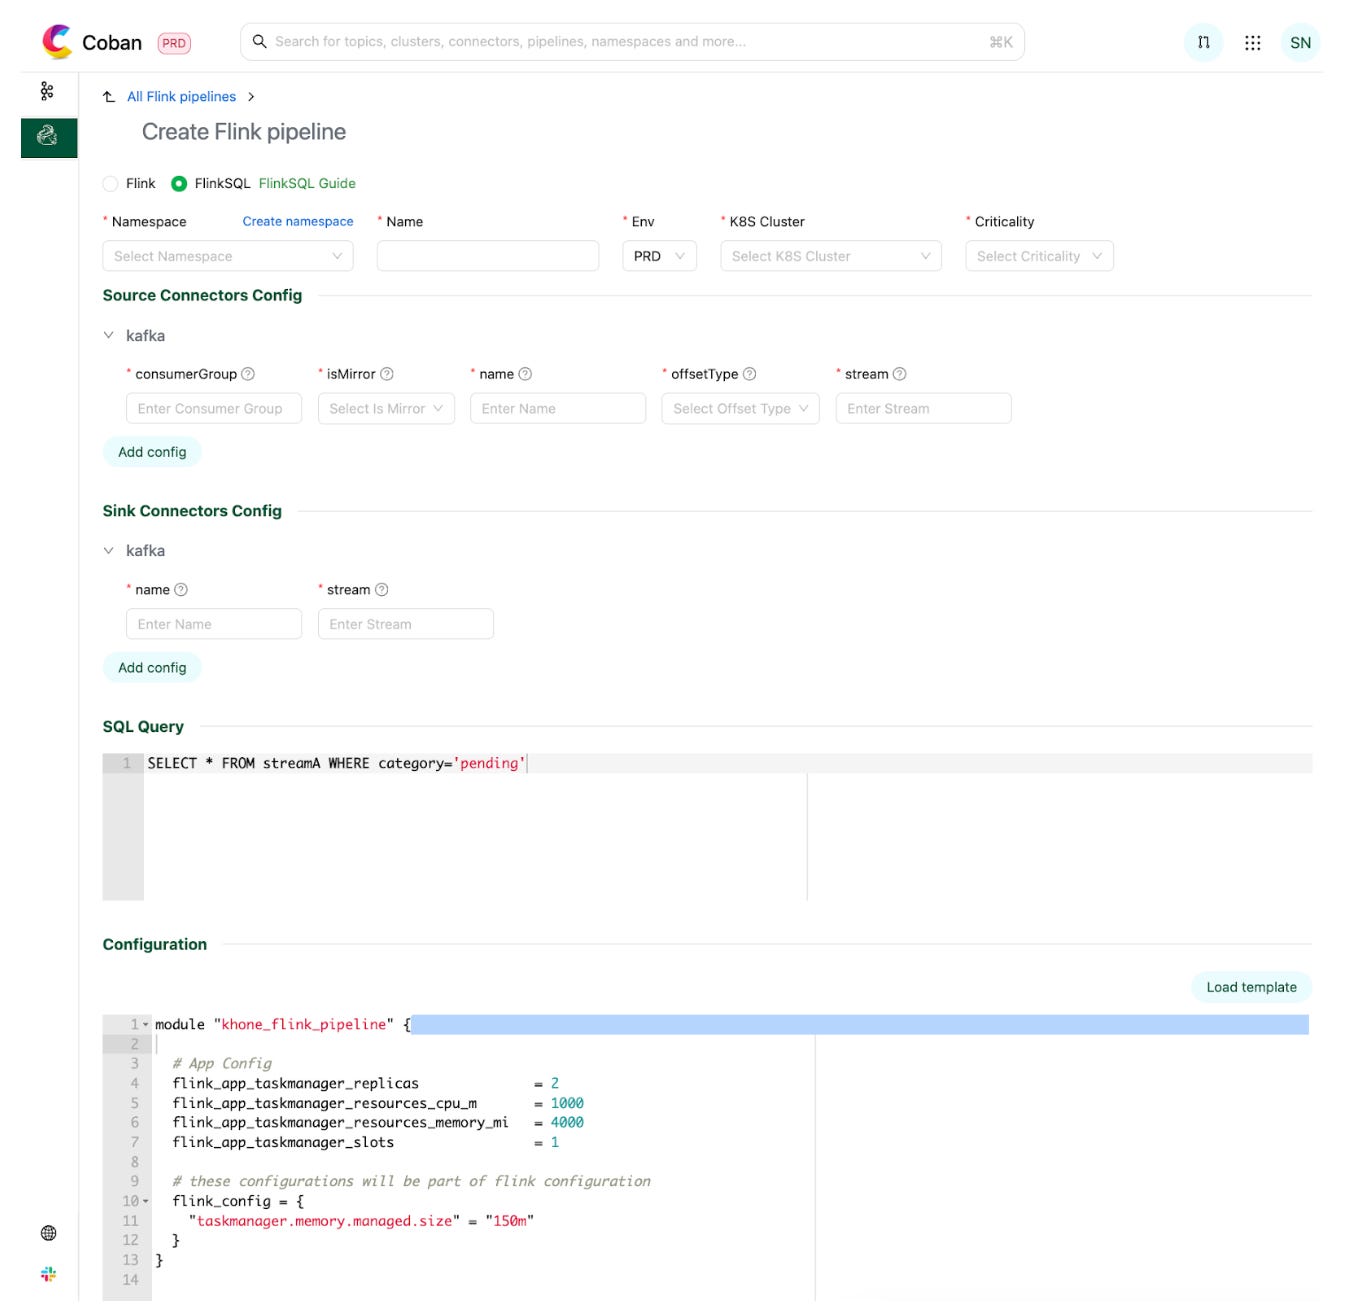Click help icon next to consumerGroup

coord(248,374)
